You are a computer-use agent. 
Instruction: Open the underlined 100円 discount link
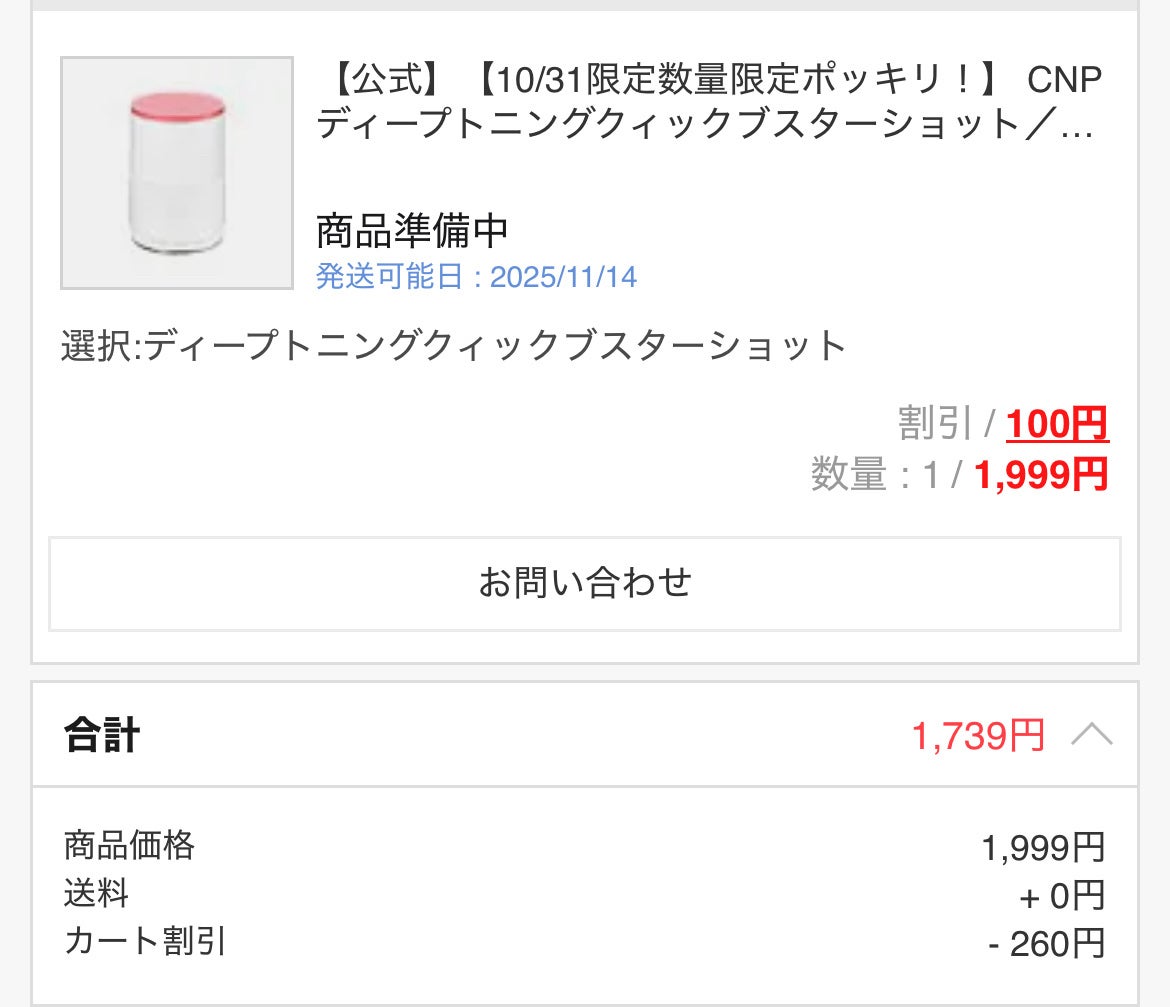pos(1057,425)
